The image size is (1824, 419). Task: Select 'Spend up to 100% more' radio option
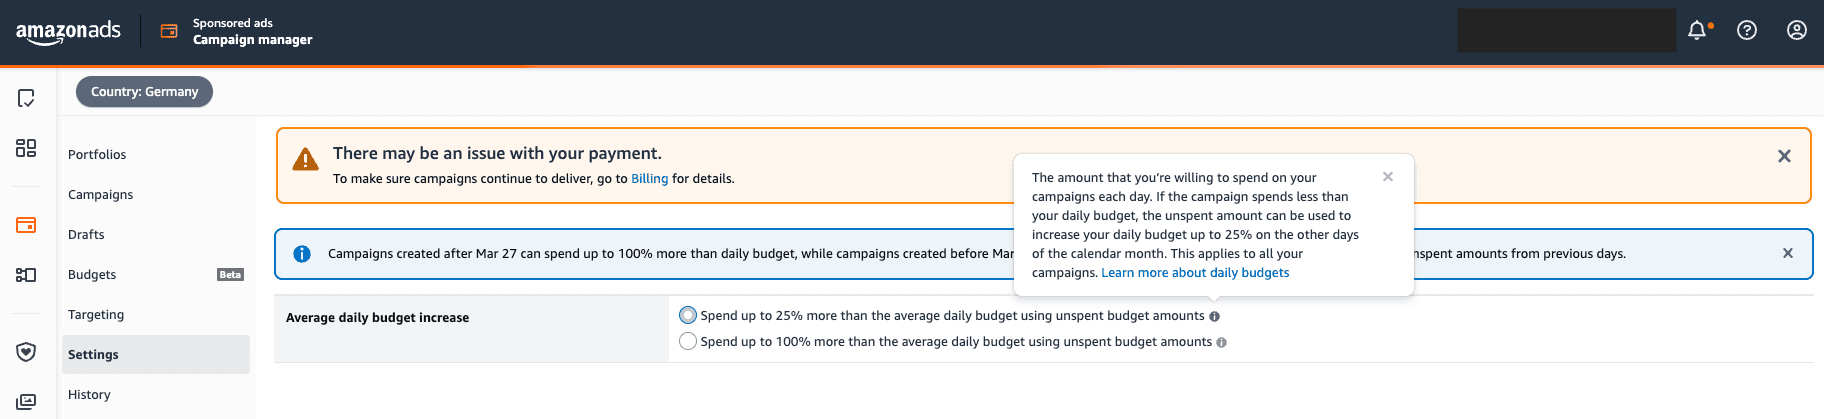pyautogui.click(x=688, y=342)
